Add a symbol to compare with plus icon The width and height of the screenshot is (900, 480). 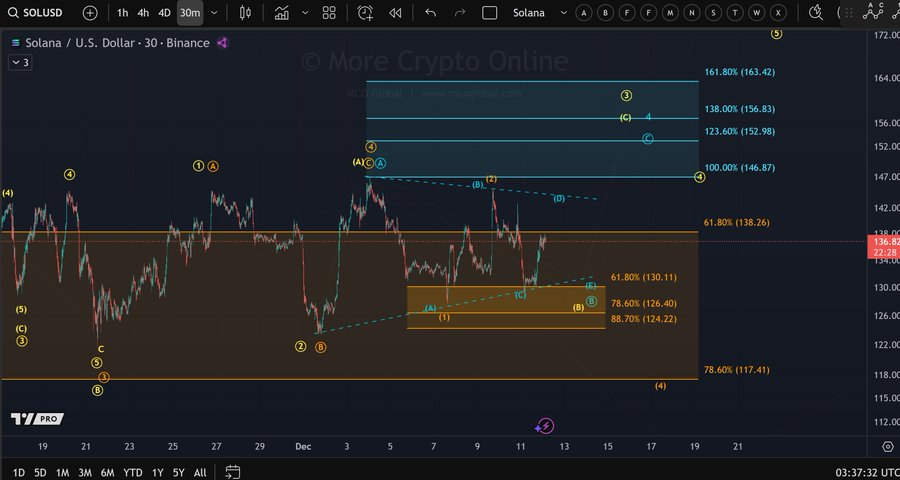point(90,13)
